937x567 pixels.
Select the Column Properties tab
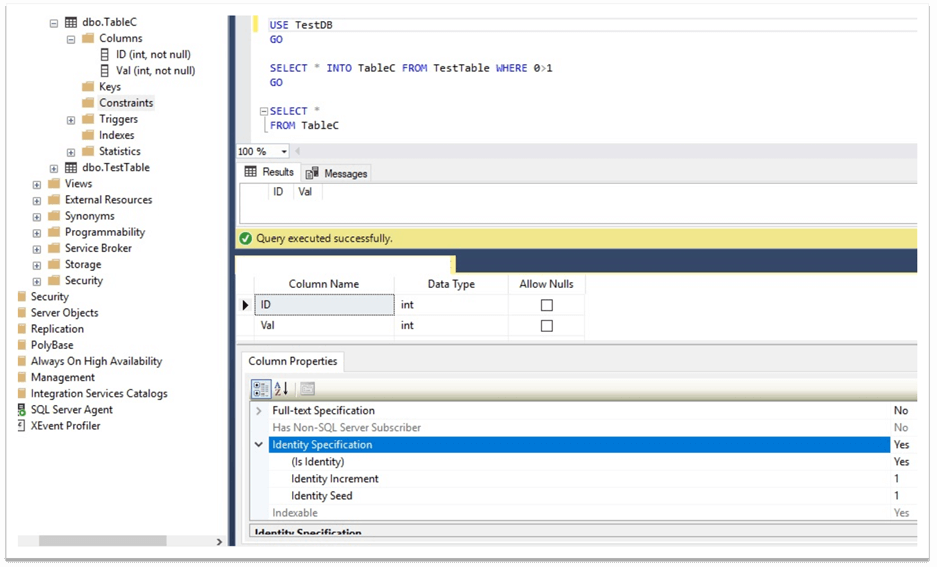(293, 361)
